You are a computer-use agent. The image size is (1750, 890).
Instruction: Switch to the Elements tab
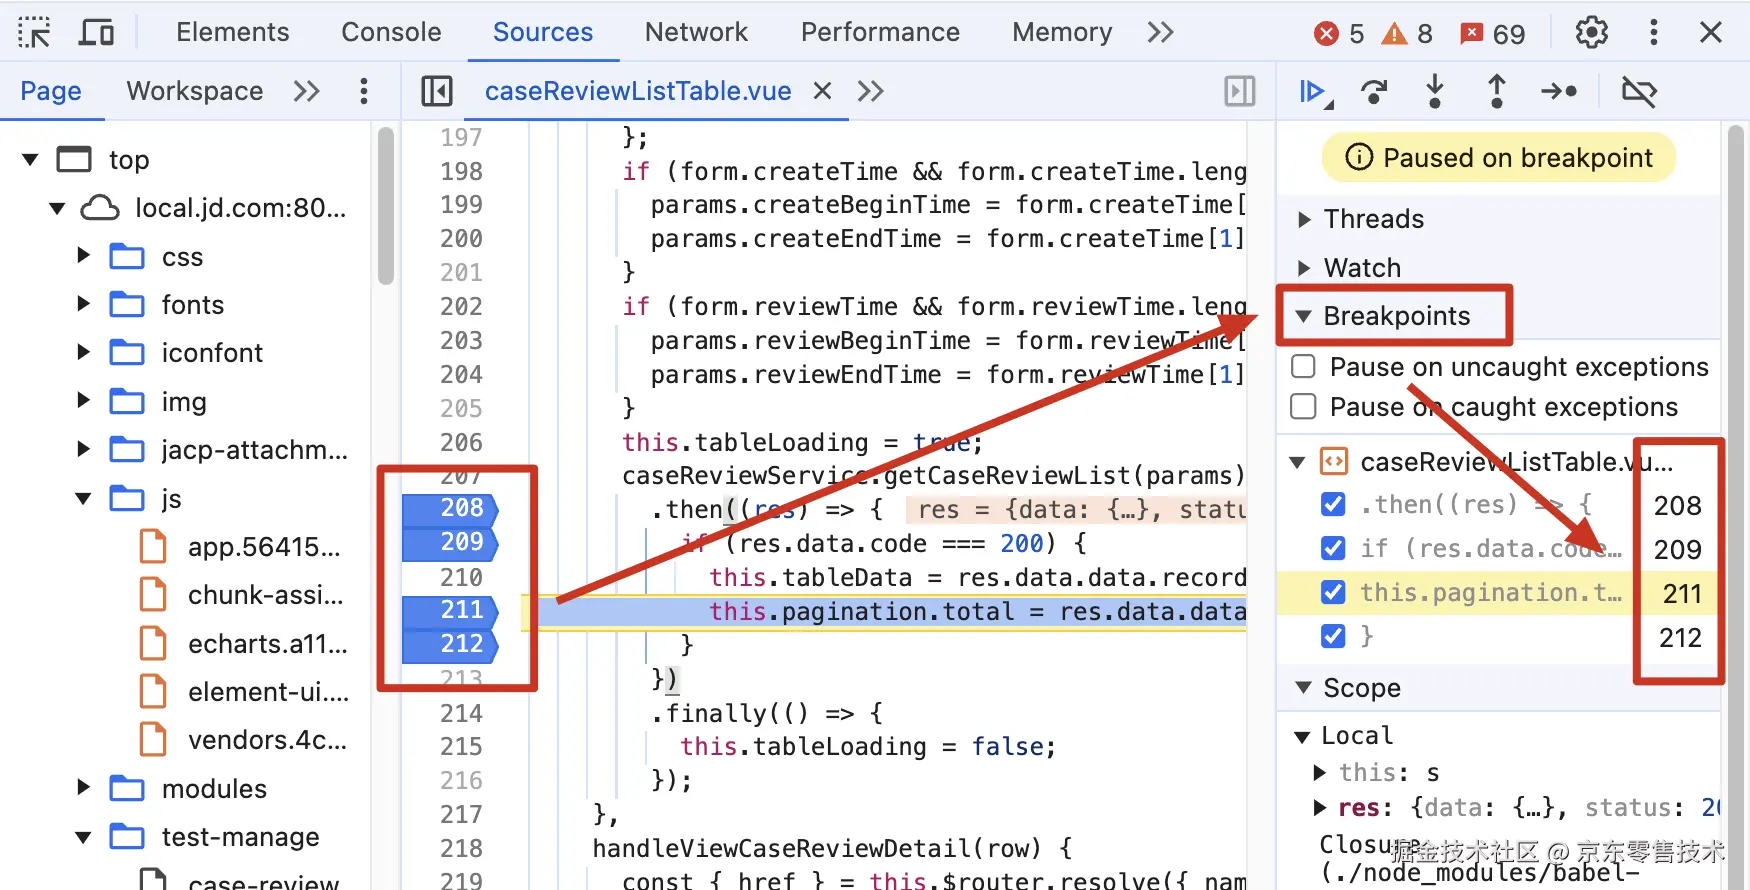point(232,32)
